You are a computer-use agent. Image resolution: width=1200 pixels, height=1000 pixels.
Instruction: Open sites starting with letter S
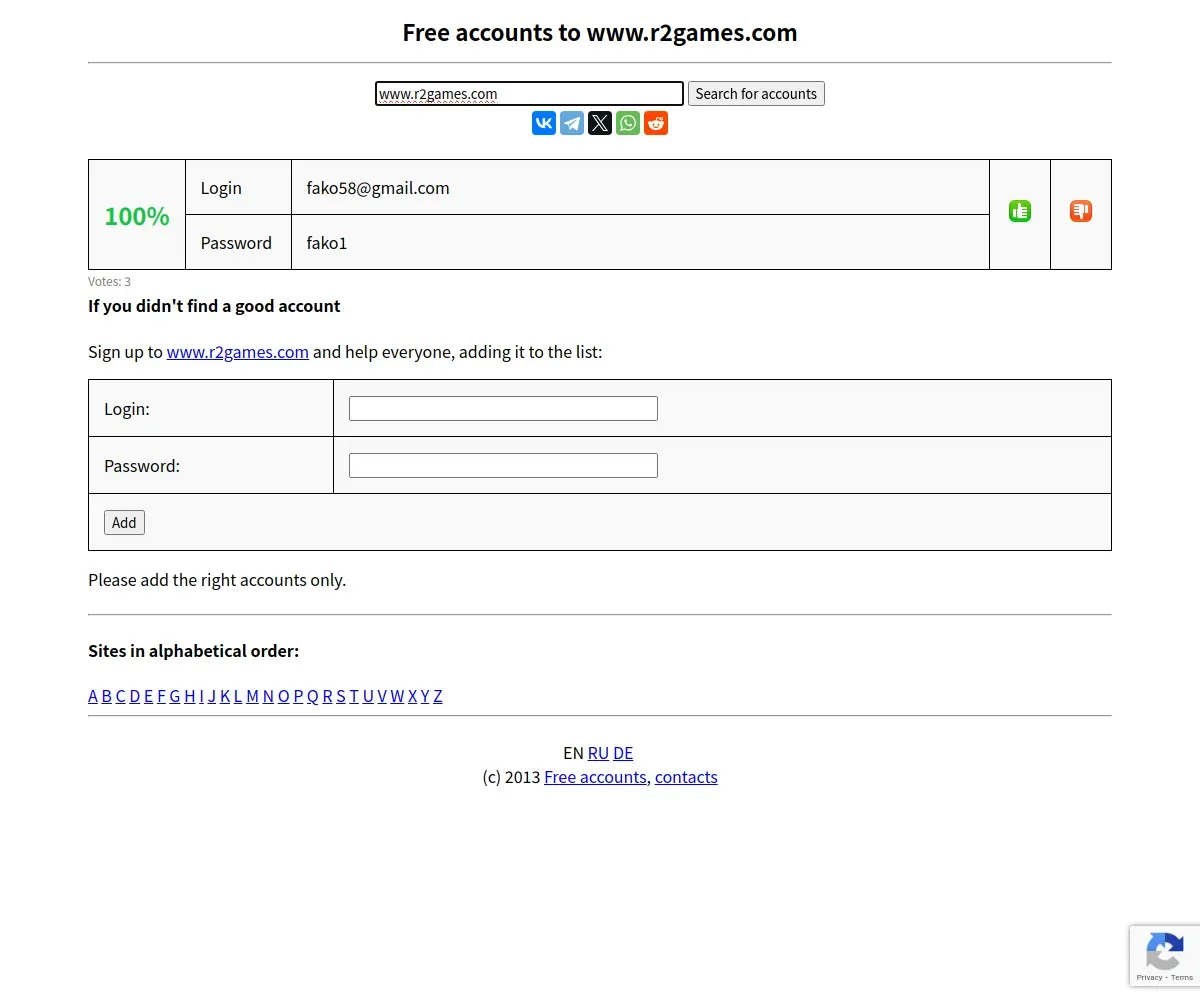tap(341, 696)
